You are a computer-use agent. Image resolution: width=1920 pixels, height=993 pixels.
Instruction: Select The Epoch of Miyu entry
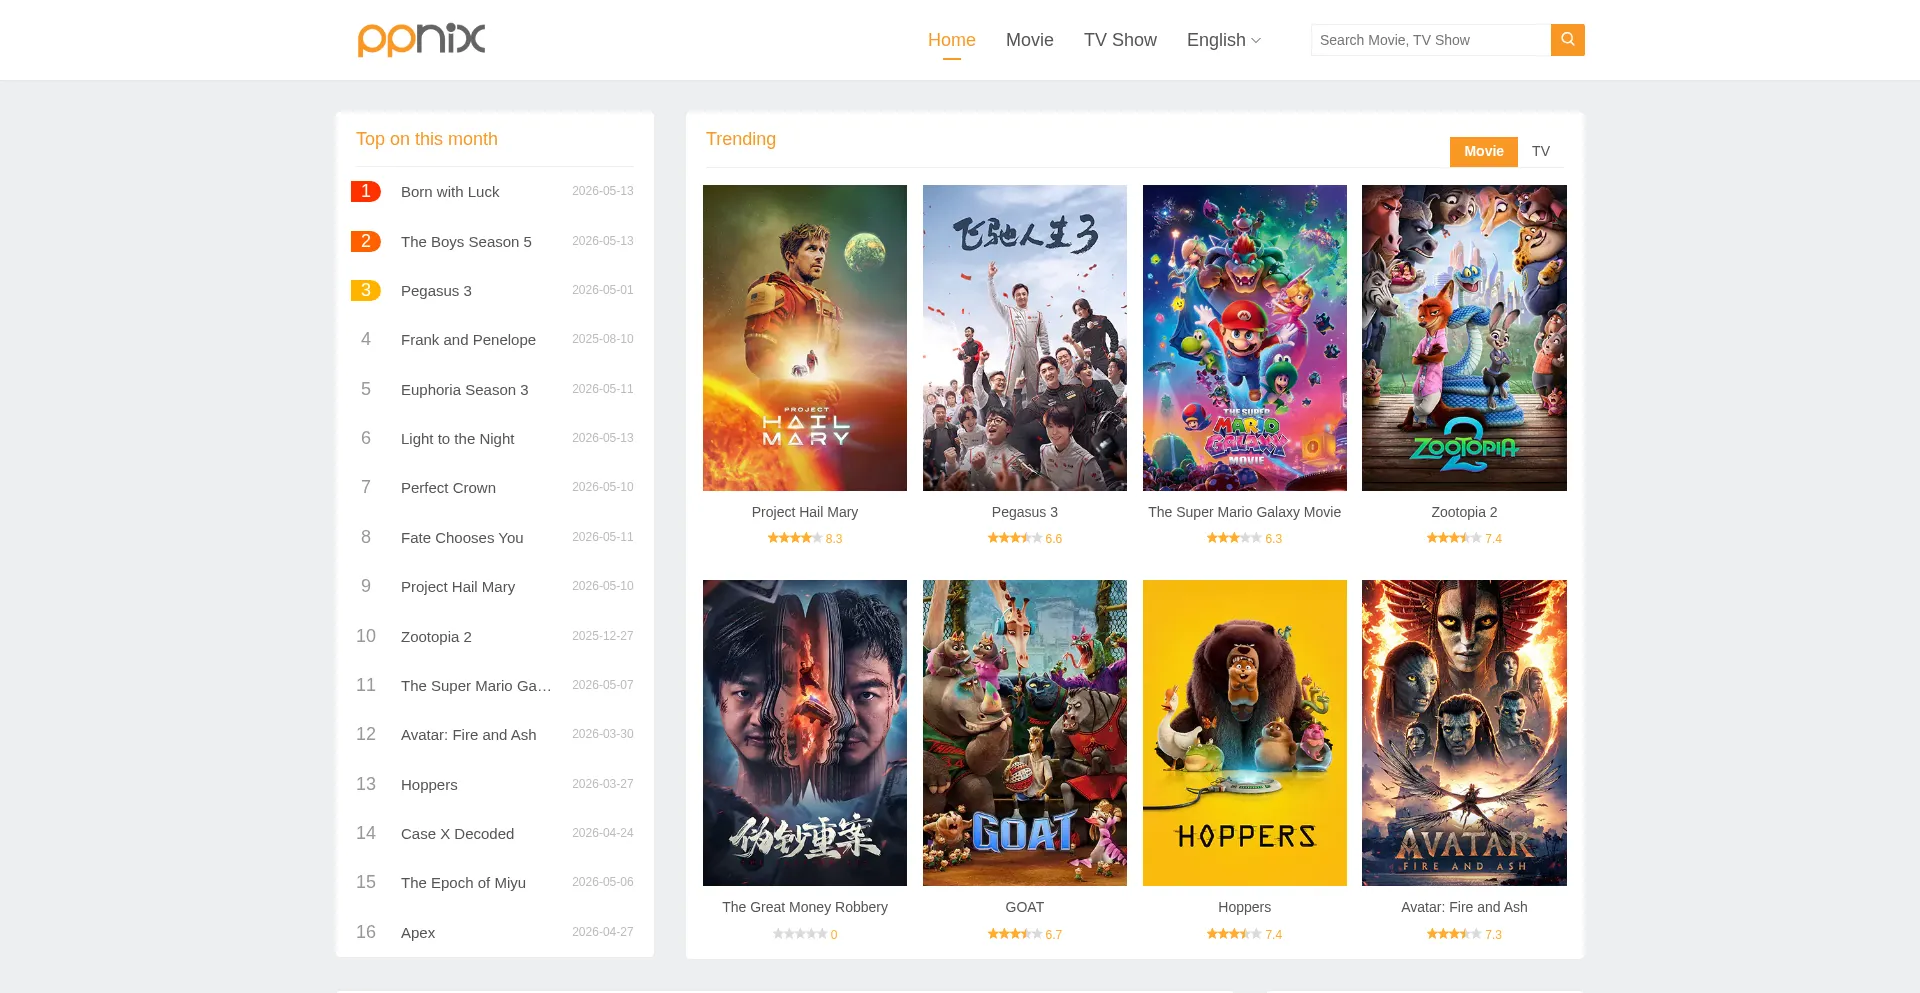pyautogui.click(x=463, y=883)
